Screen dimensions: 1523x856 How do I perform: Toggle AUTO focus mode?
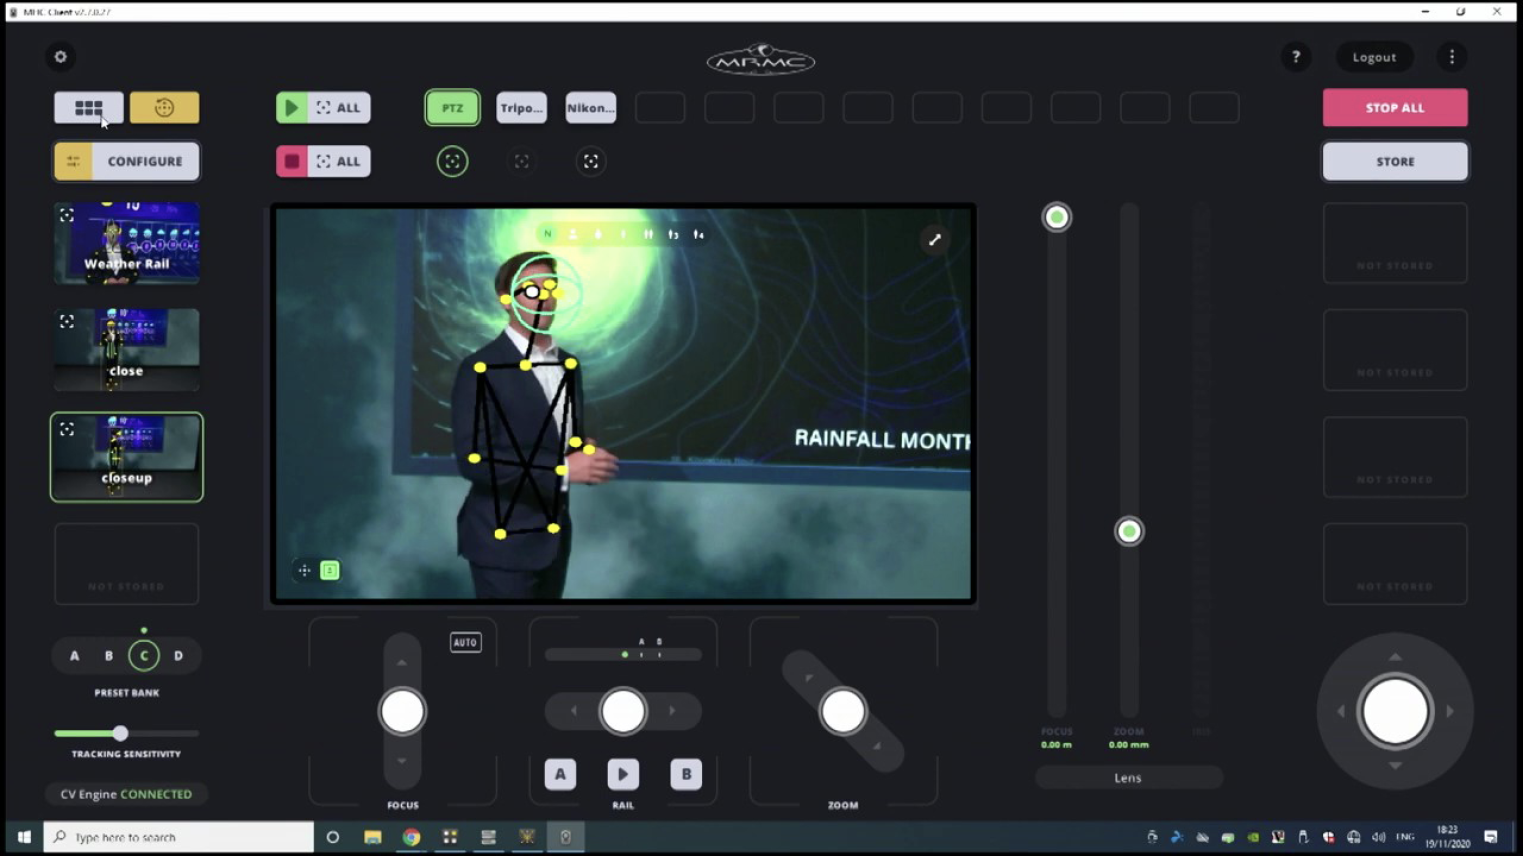(465, 642)
